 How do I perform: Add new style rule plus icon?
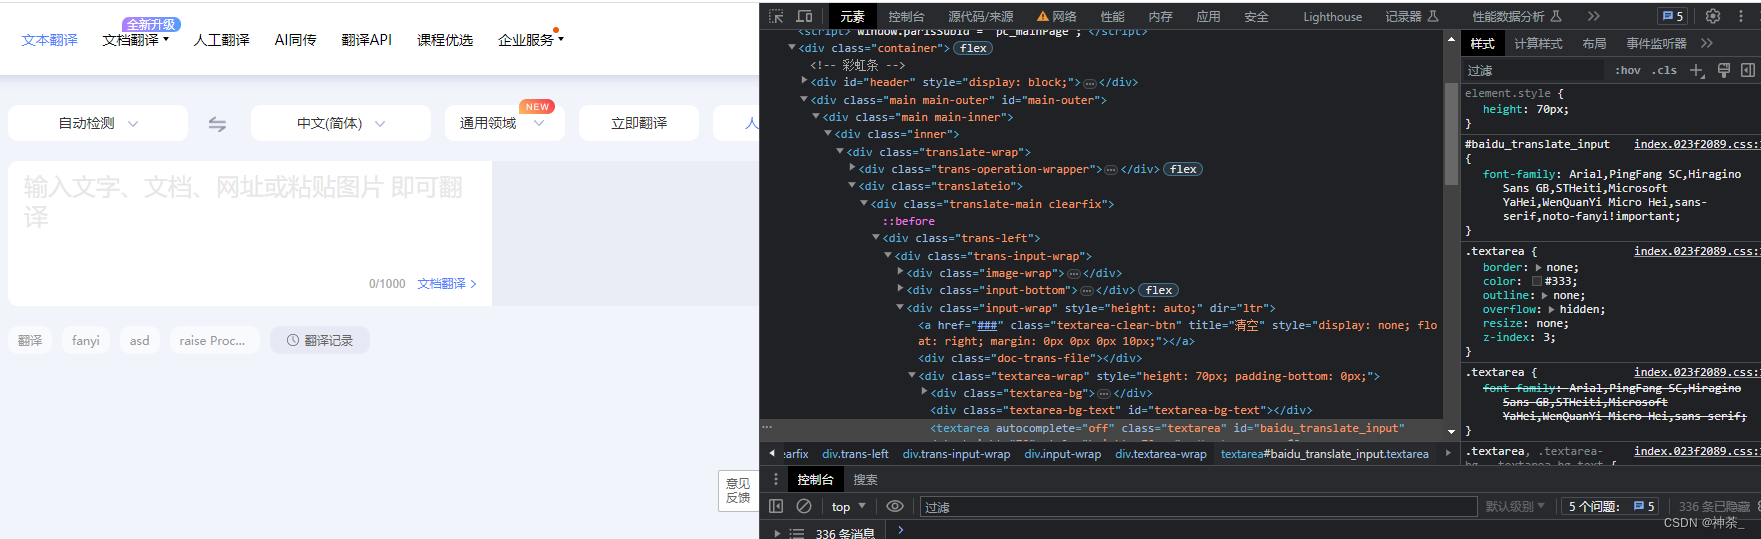tap(1697, 70)
